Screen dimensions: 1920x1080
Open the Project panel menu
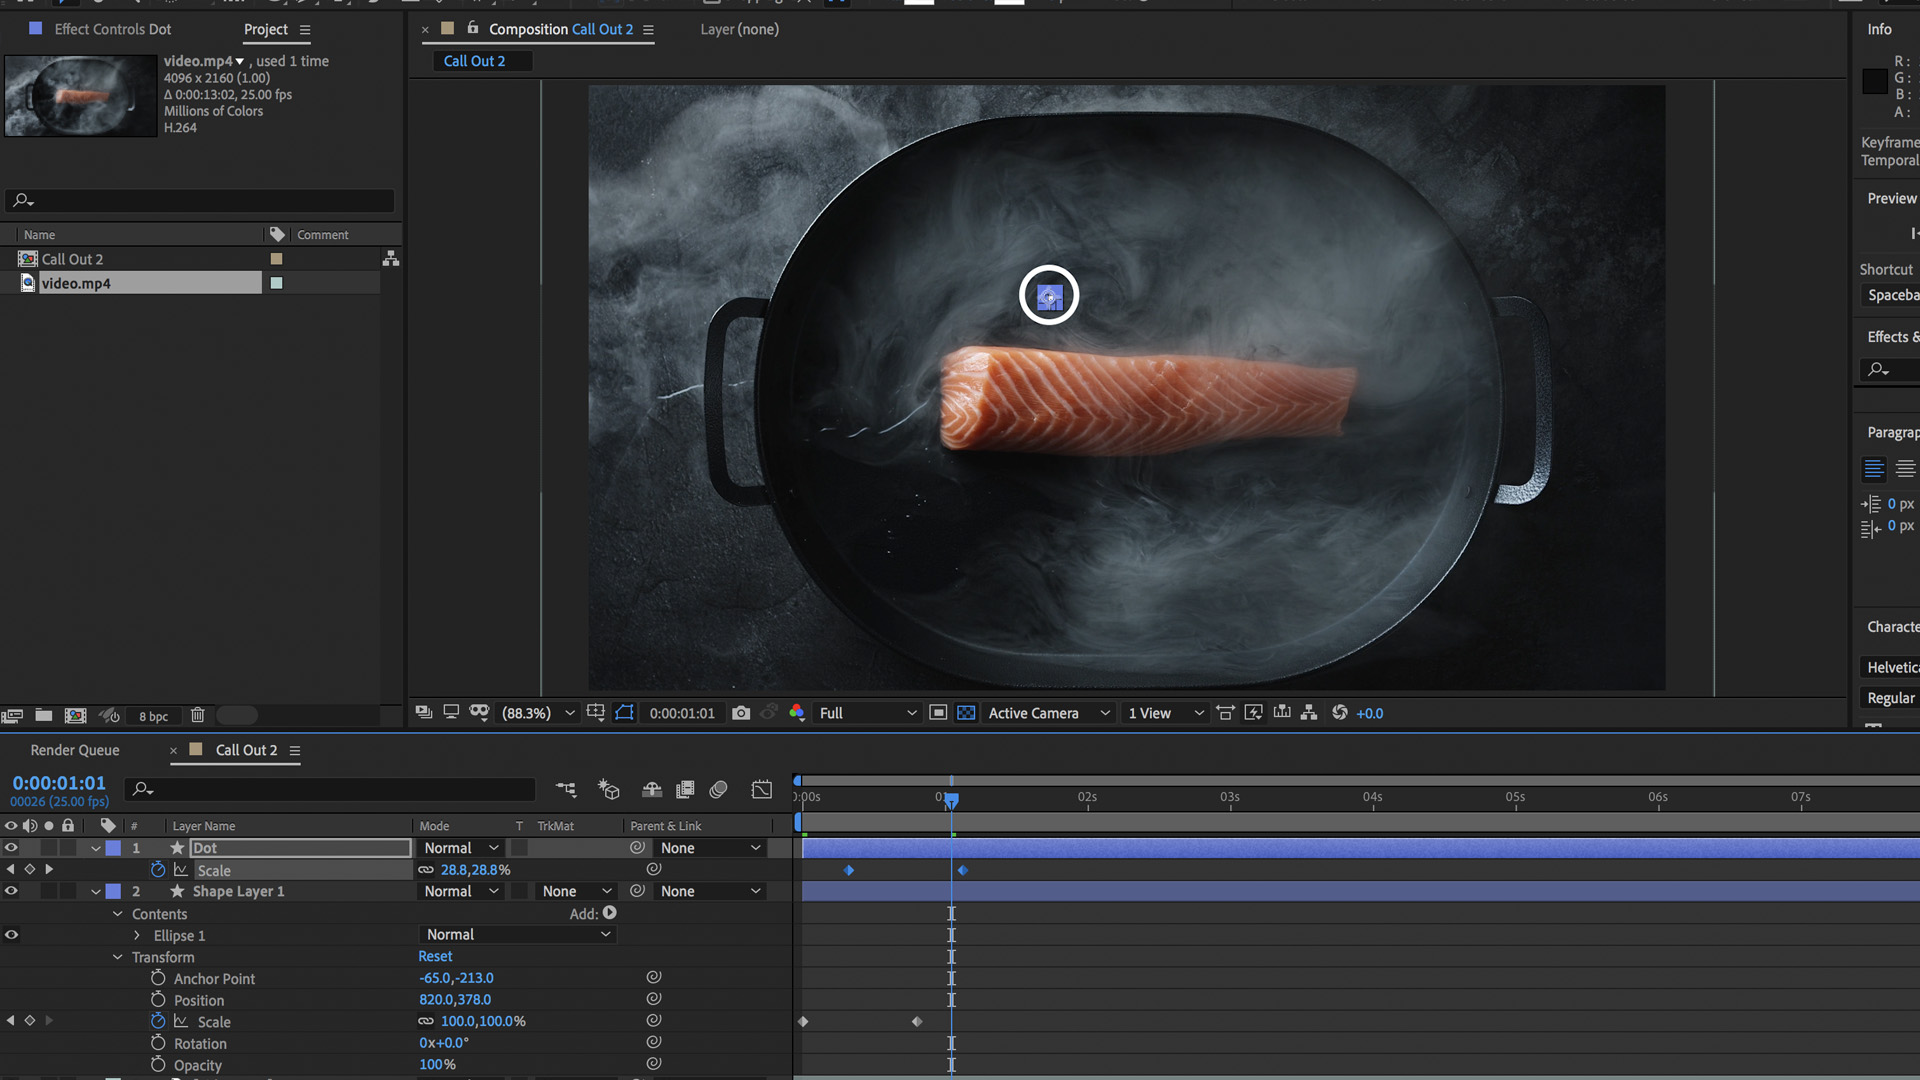coord(305,29)
